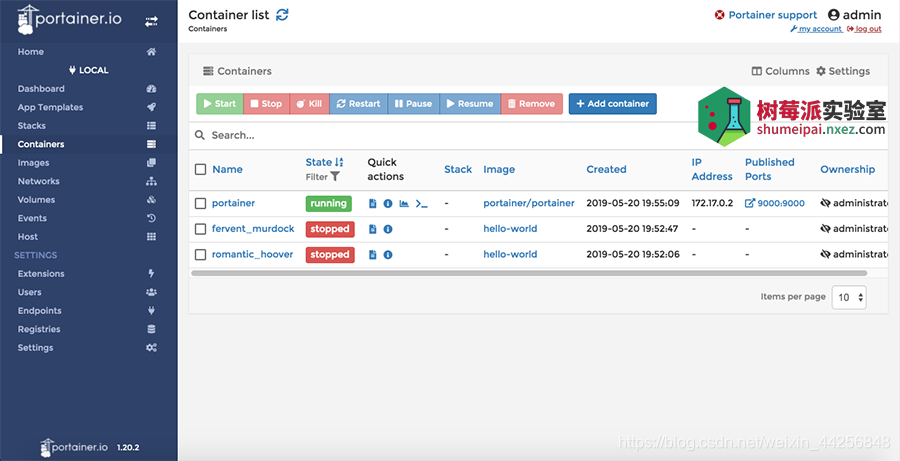Click the log out link
900x461 pixels.
tap(864, 29)
